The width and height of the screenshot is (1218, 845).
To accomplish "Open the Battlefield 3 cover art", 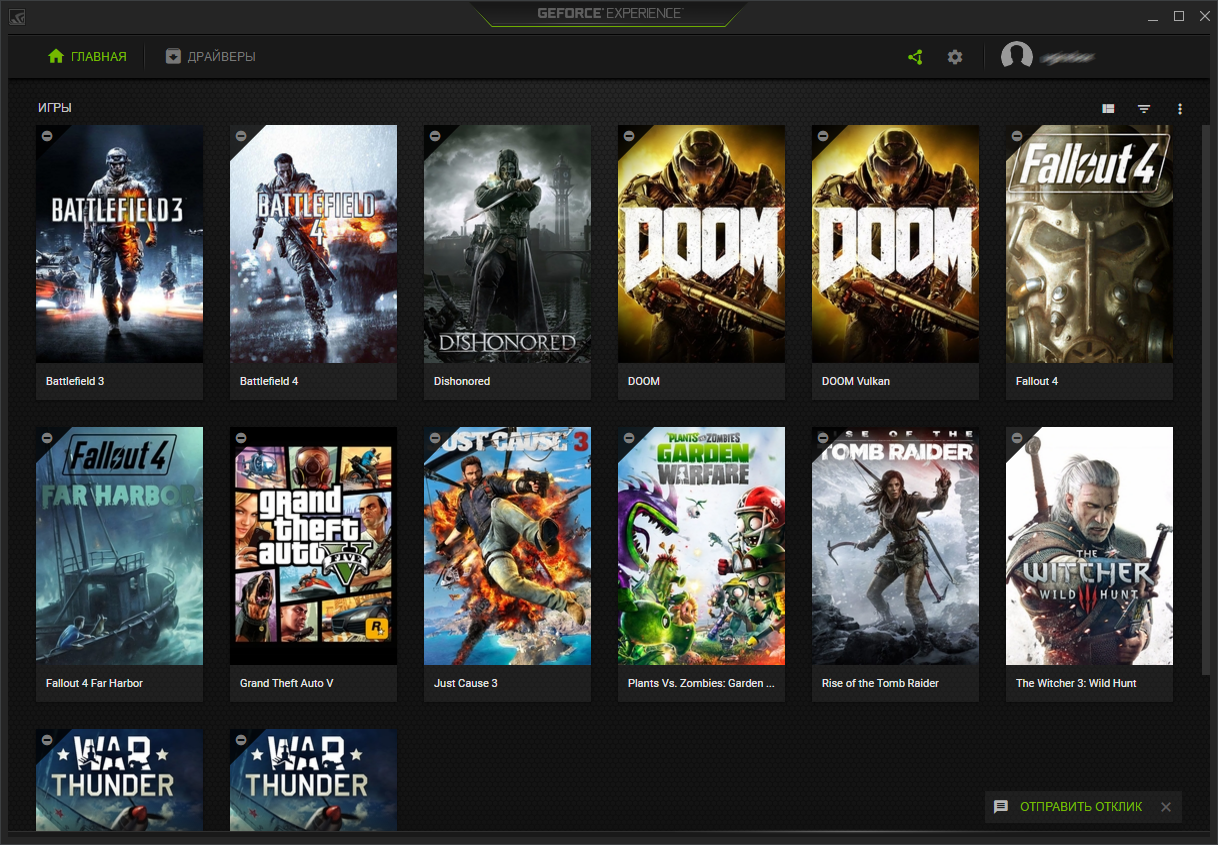I will pyautogui.click(x=119, y=244).
